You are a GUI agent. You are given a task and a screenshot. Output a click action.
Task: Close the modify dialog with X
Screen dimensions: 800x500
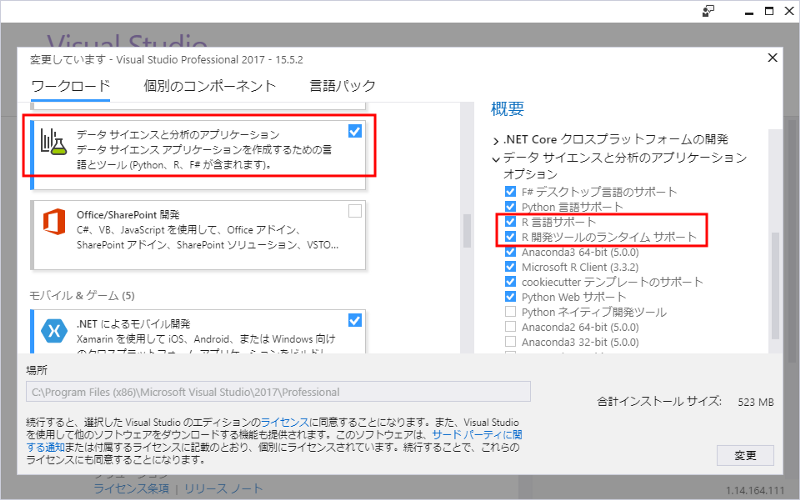coord(772,58)
